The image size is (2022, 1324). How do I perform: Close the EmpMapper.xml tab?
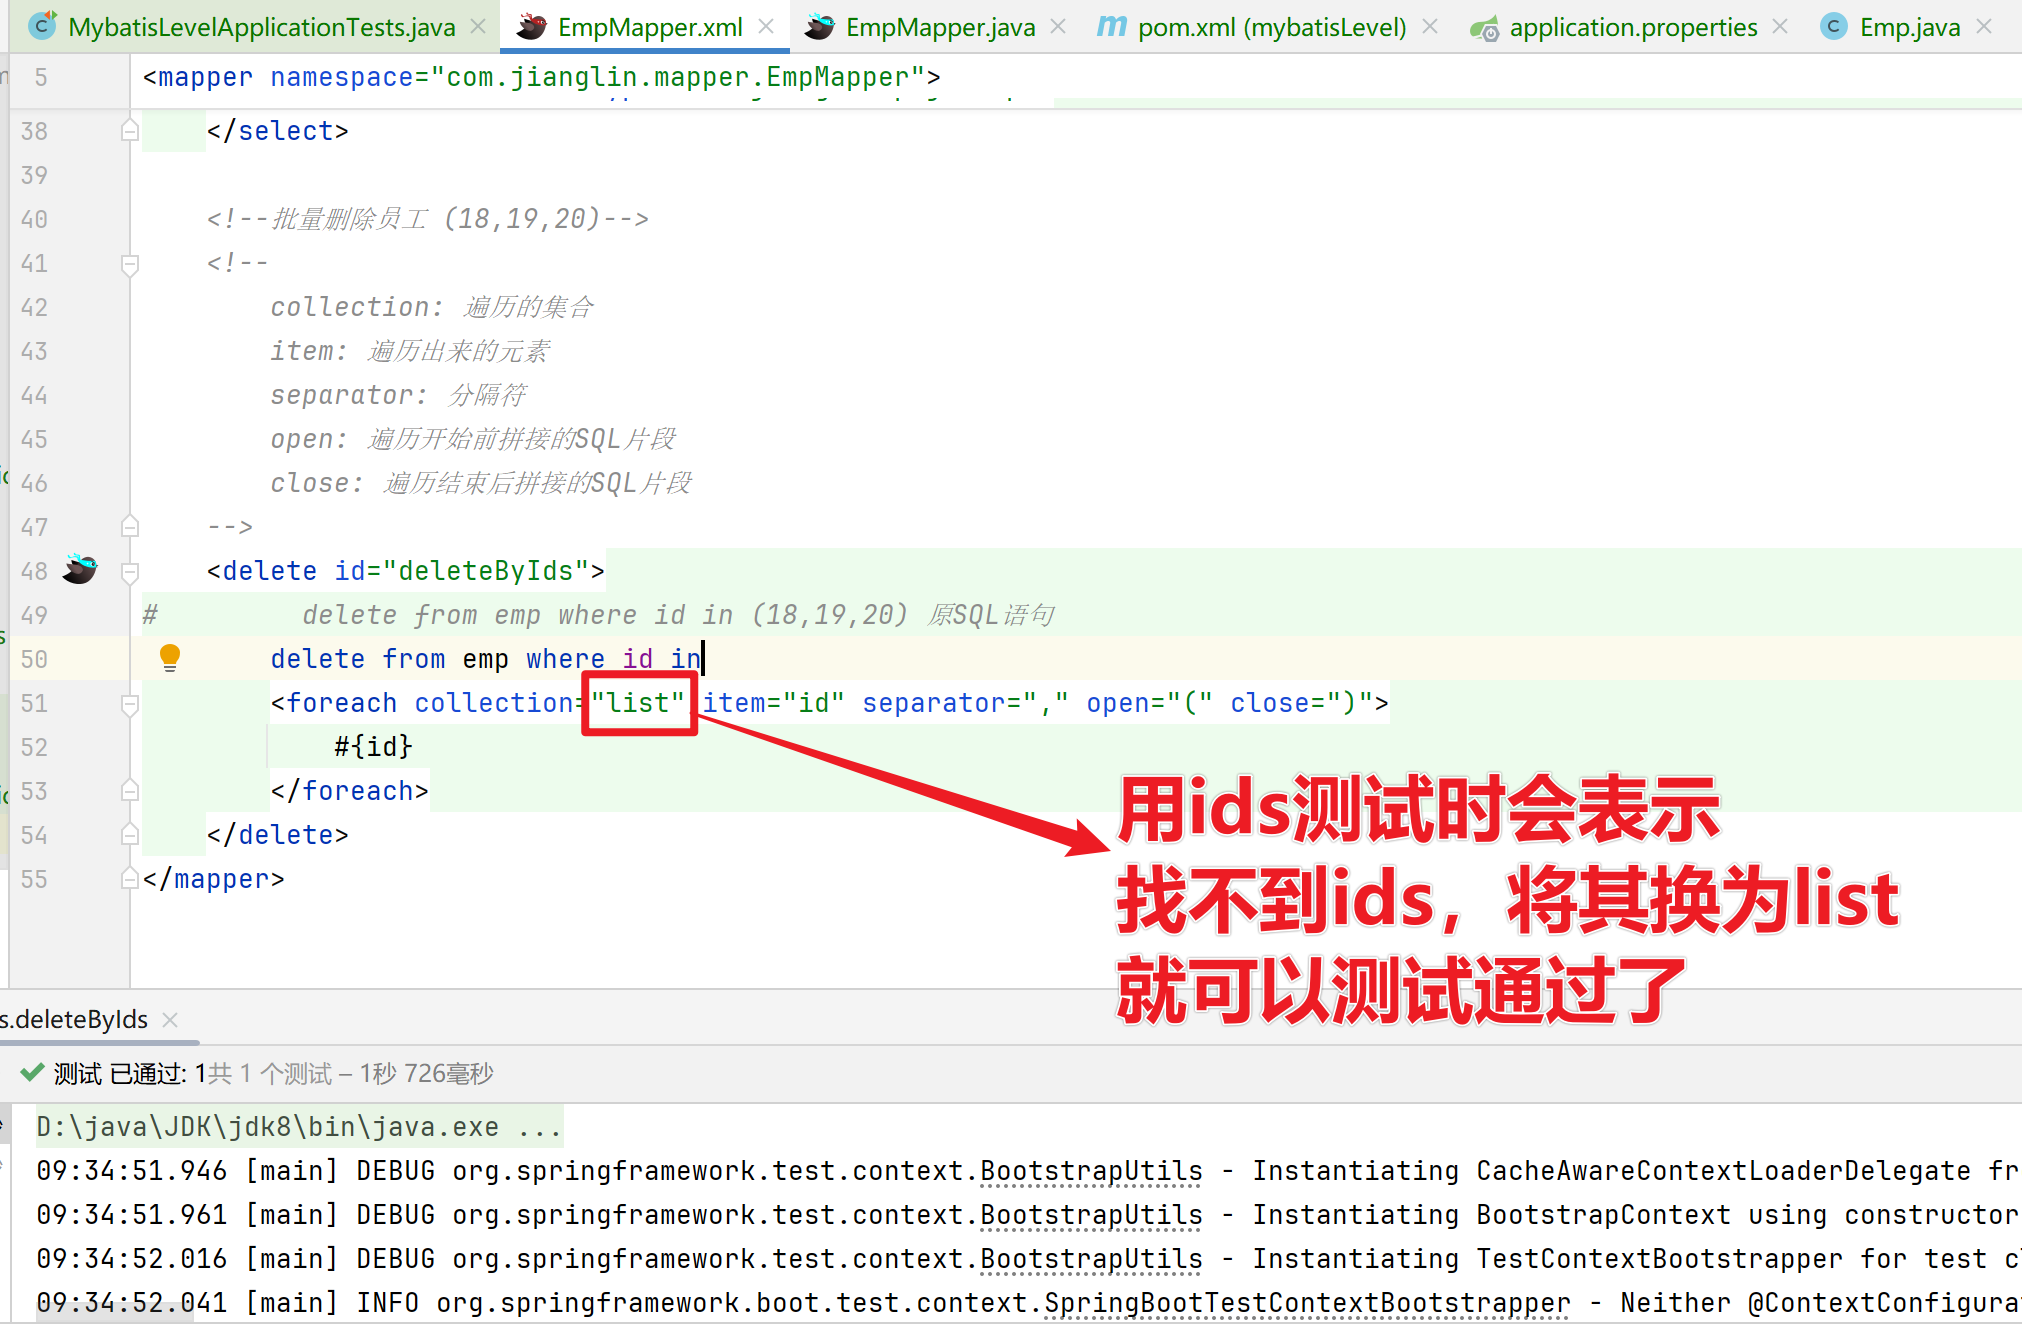click(x=766, y=27)
